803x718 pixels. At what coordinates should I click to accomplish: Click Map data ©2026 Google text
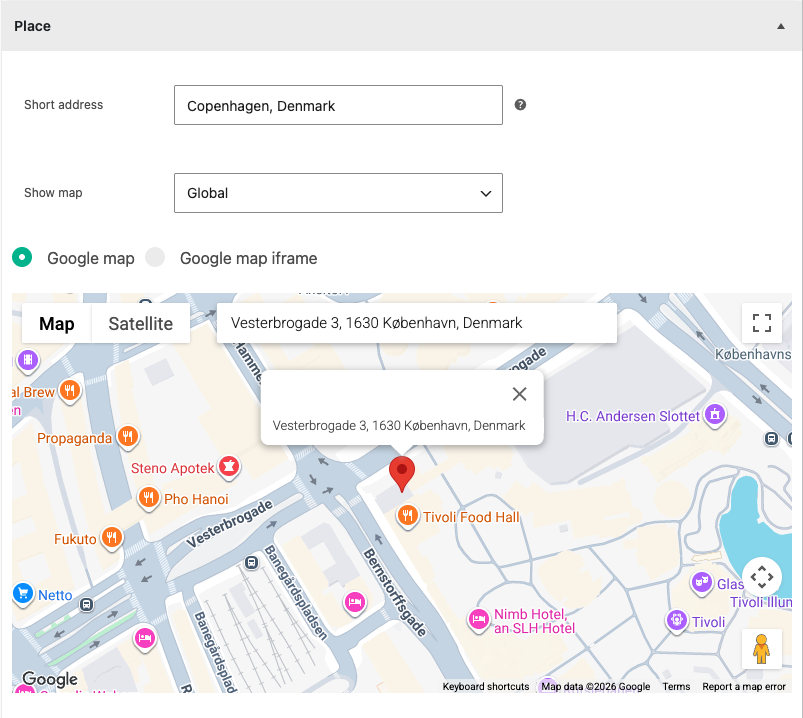[x=596, y=686]
